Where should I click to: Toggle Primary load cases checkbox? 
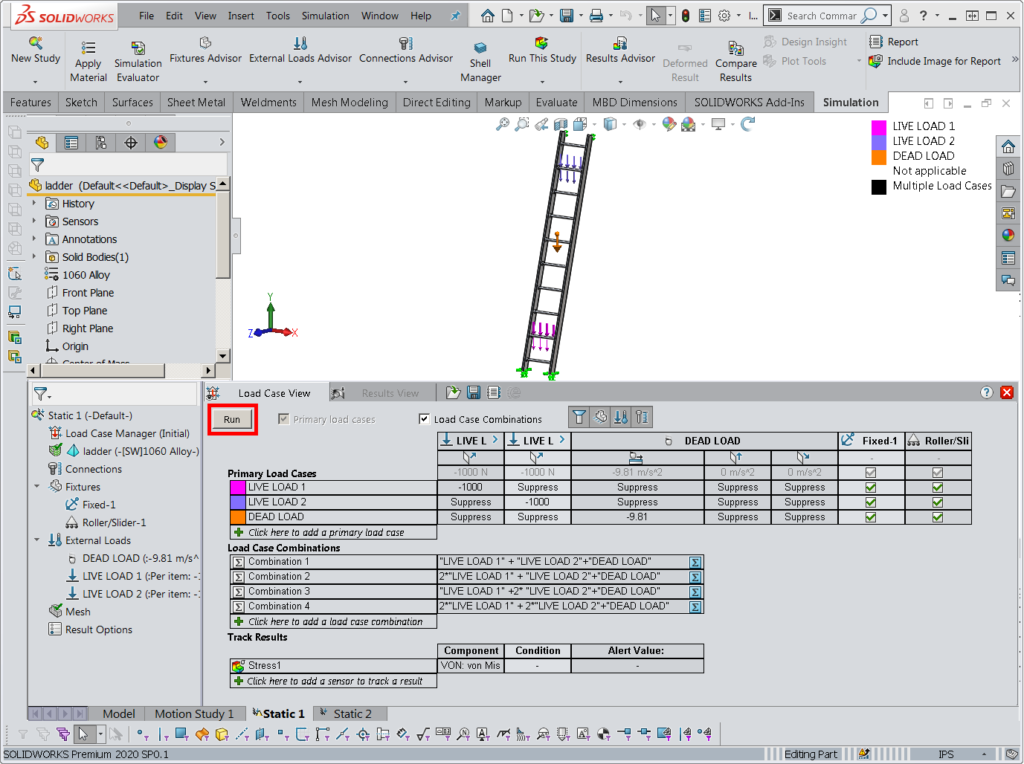pos(283,419)
